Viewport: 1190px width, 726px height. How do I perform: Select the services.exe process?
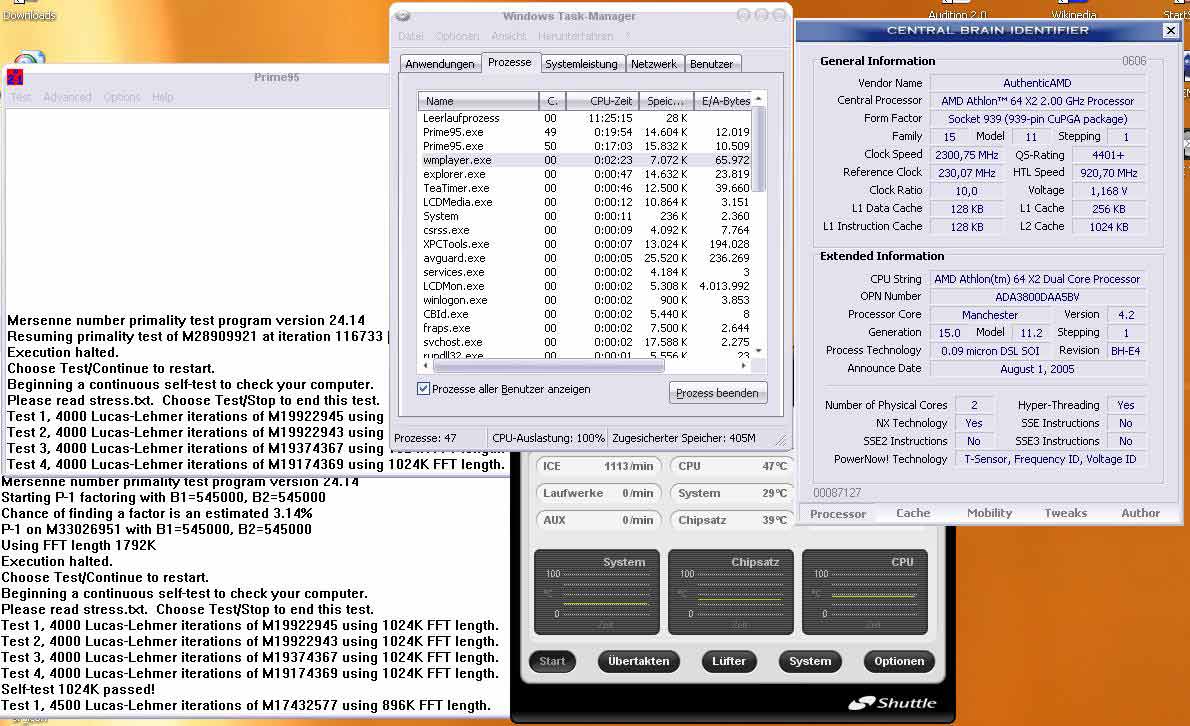coord(585,272)
